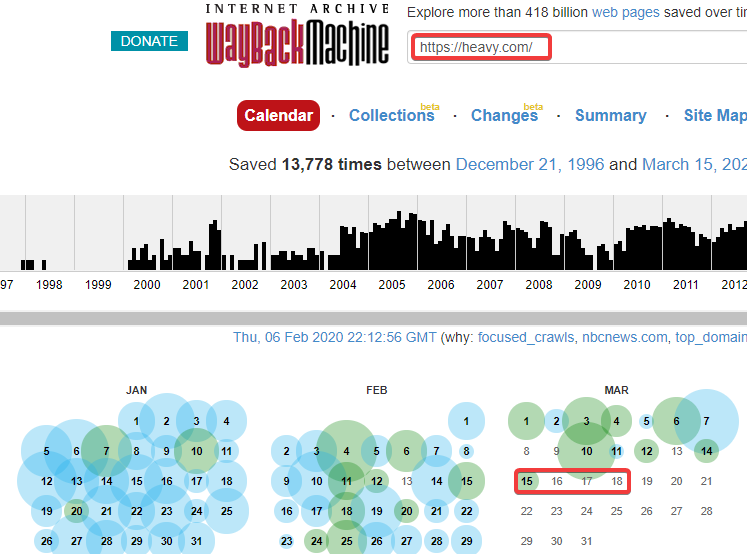Click the March 10 capture bubble

pyautogui.click(x=586, y=451)
